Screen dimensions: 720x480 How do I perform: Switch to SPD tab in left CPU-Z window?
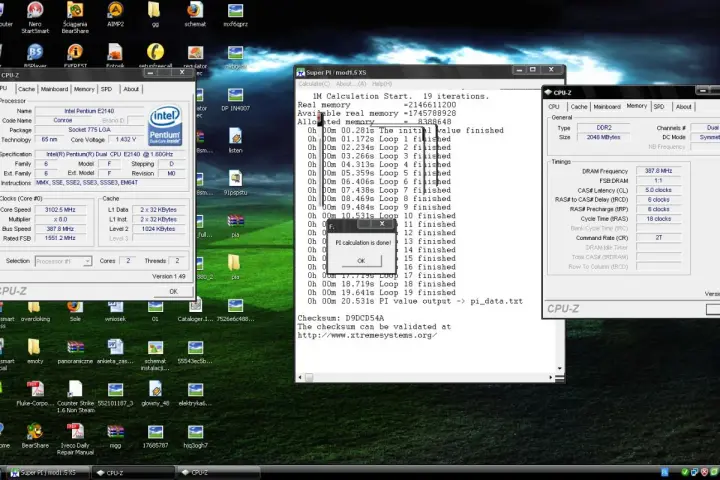pos(107,89)
